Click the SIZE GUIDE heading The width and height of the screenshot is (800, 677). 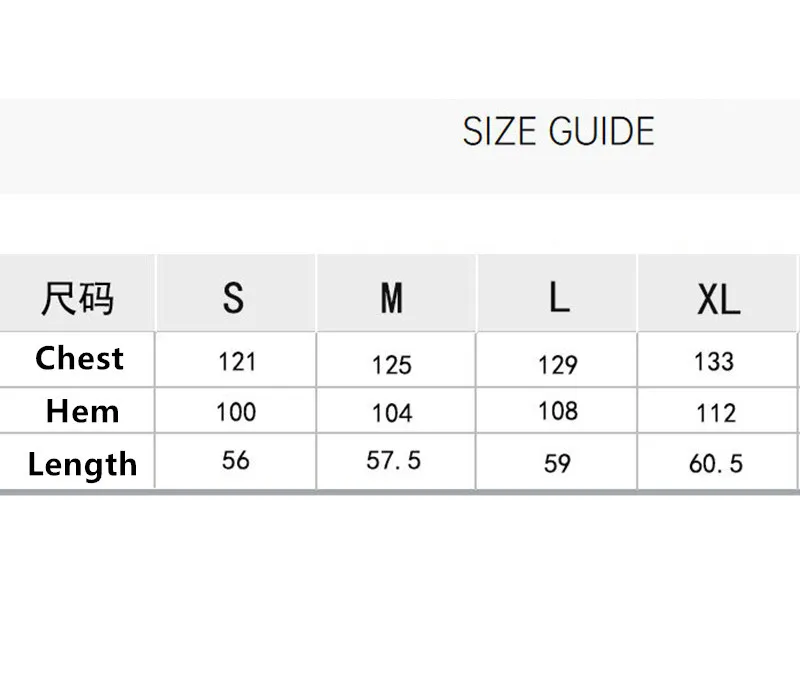pos(558,132)
